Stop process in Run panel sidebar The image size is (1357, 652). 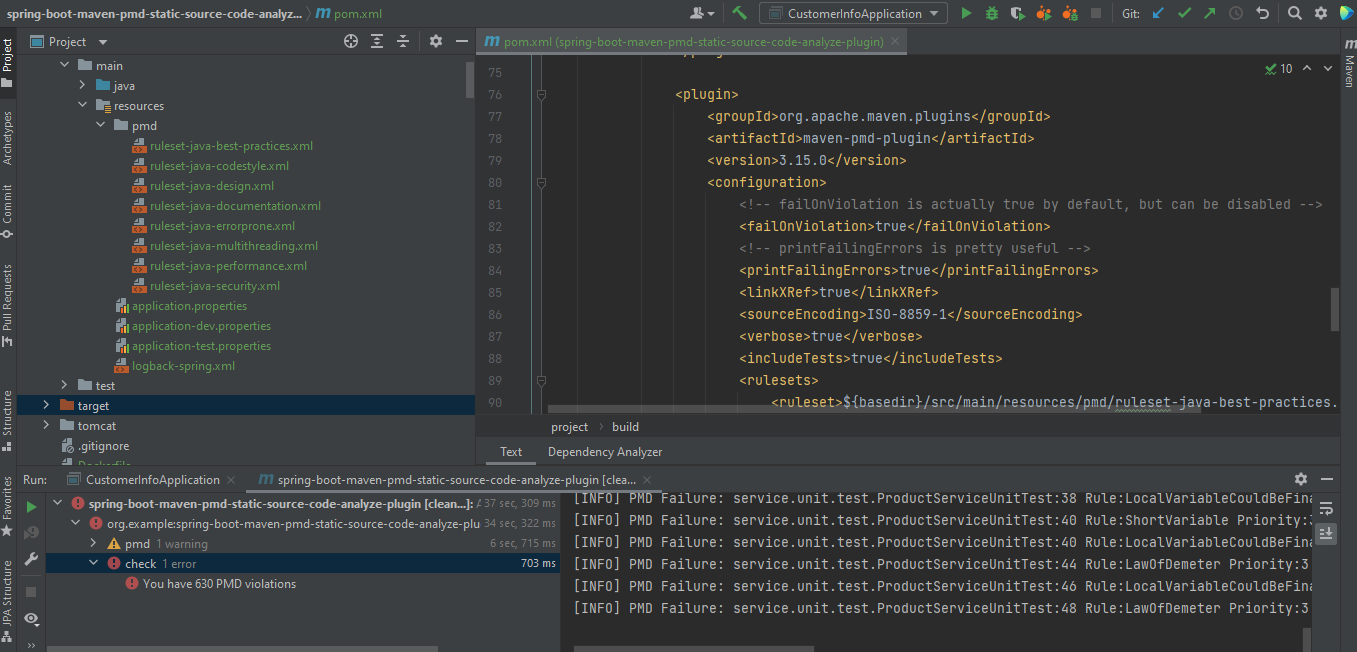(31, 592)
